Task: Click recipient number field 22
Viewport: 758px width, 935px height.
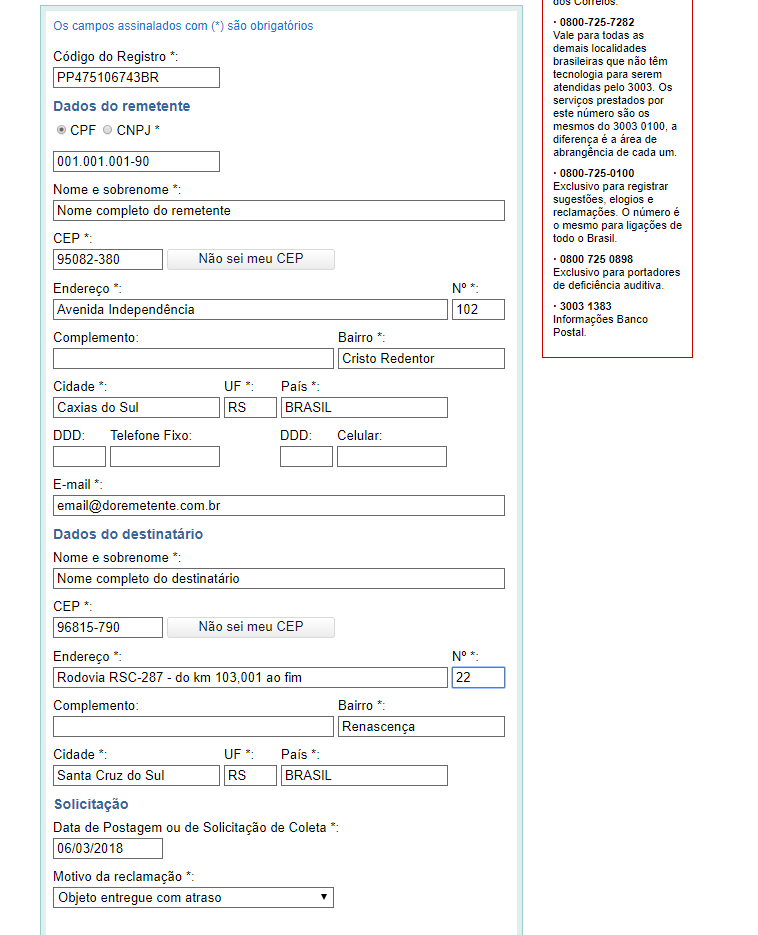Action: (478, 677)
